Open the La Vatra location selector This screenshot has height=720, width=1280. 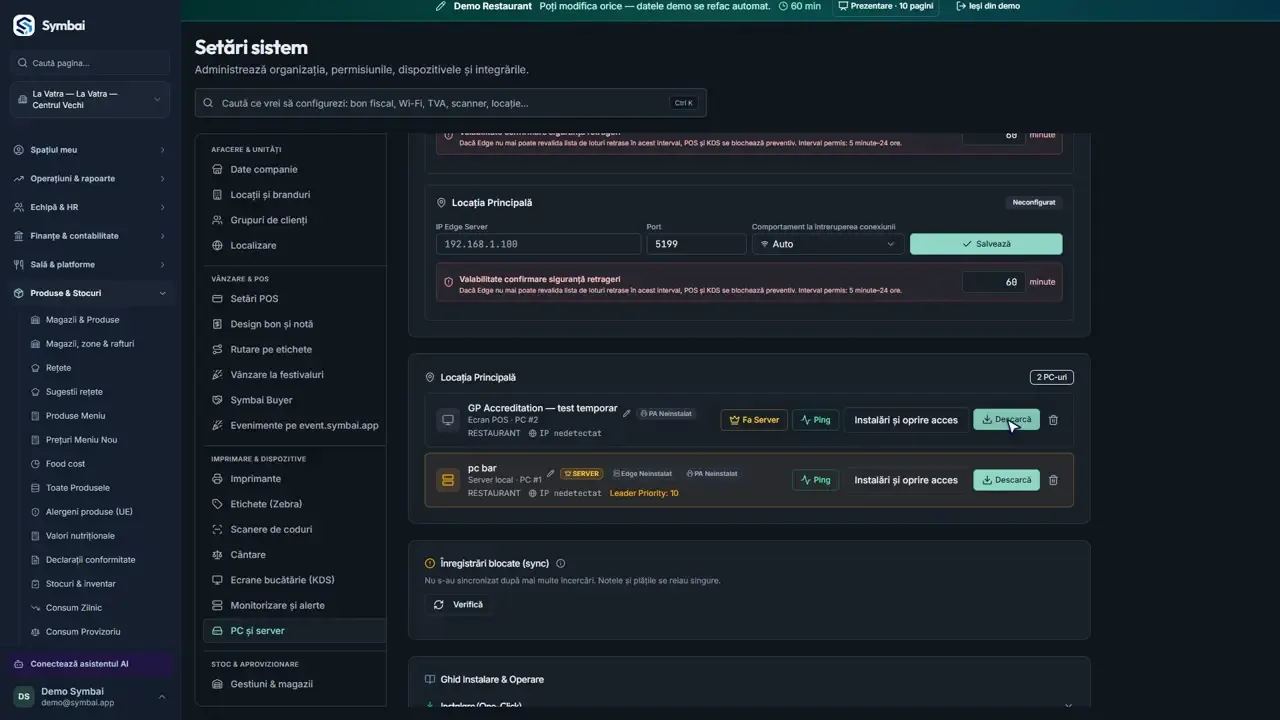pyautogui.click(x=91, y=100)
